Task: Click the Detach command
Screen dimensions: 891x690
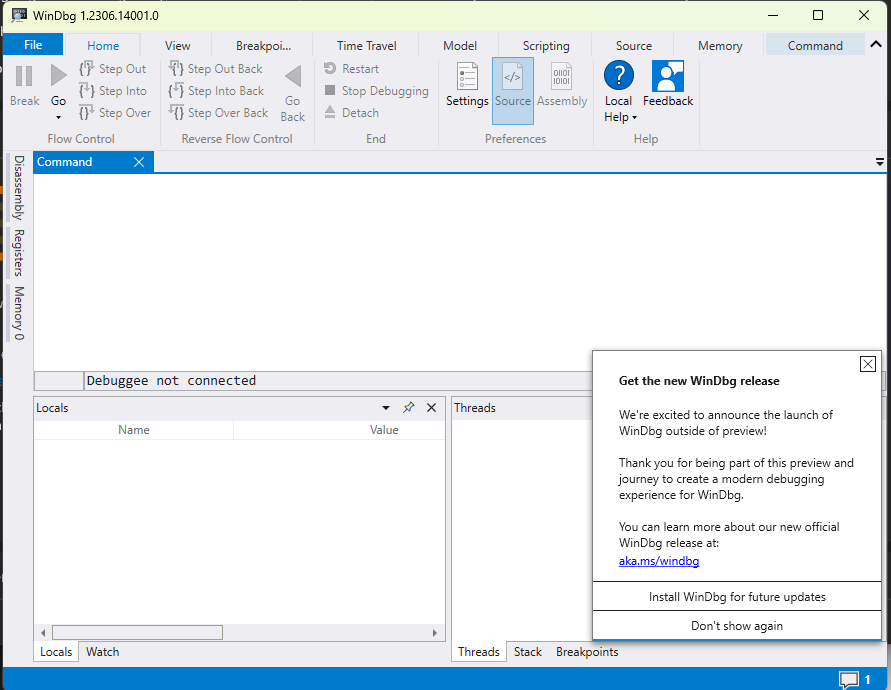Action: coord(351,113)
